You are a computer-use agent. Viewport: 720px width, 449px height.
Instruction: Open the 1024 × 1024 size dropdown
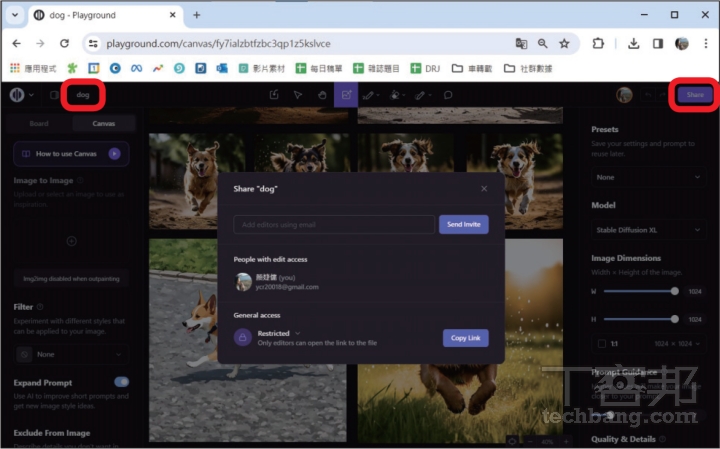pos(677,343)
